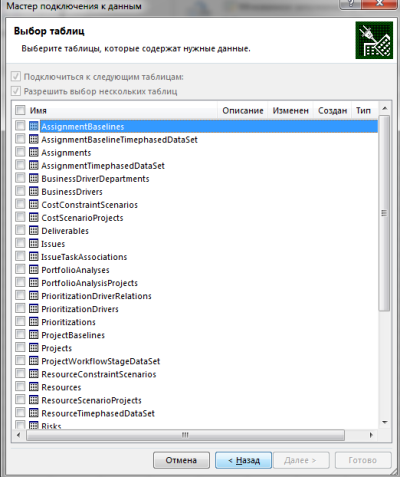
Task: Click the table icon next to PrioritizationDrivers
Action: click(x=34, y=309)
